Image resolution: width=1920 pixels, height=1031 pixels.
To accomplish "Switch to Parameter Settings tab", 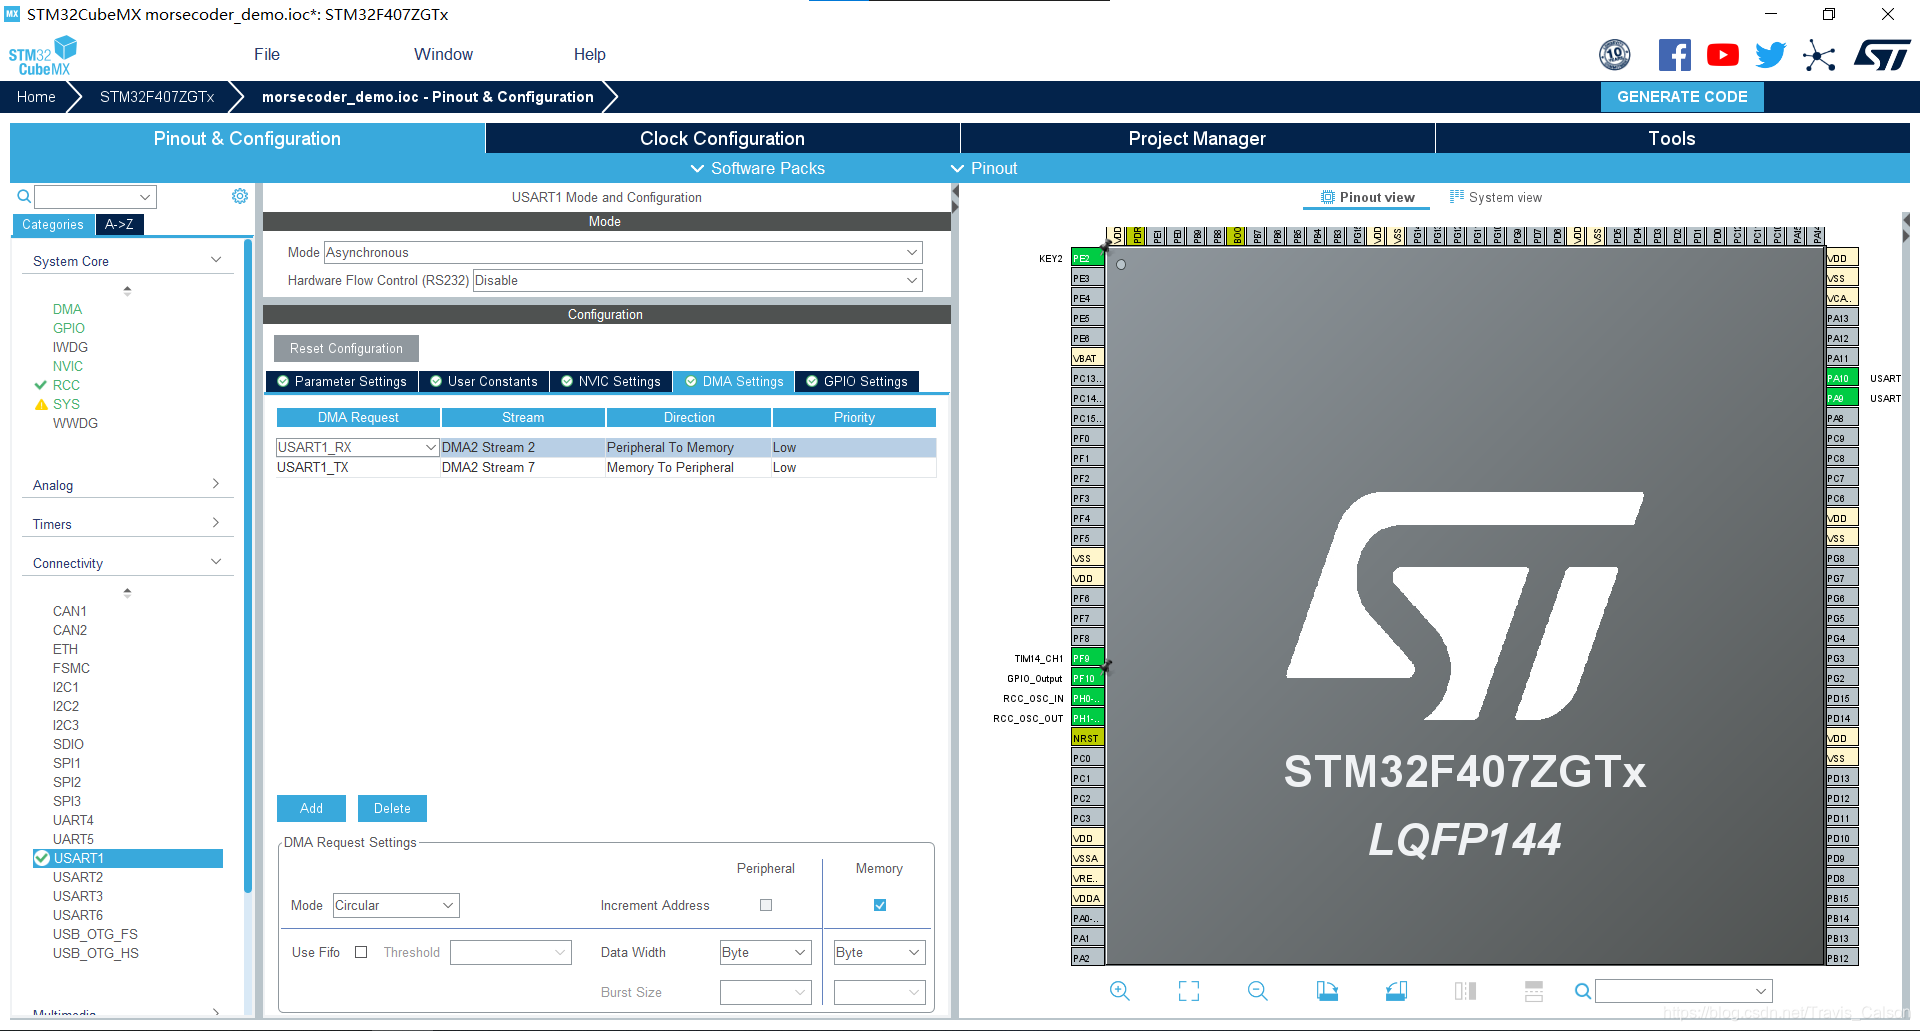I will coord(341,381).
